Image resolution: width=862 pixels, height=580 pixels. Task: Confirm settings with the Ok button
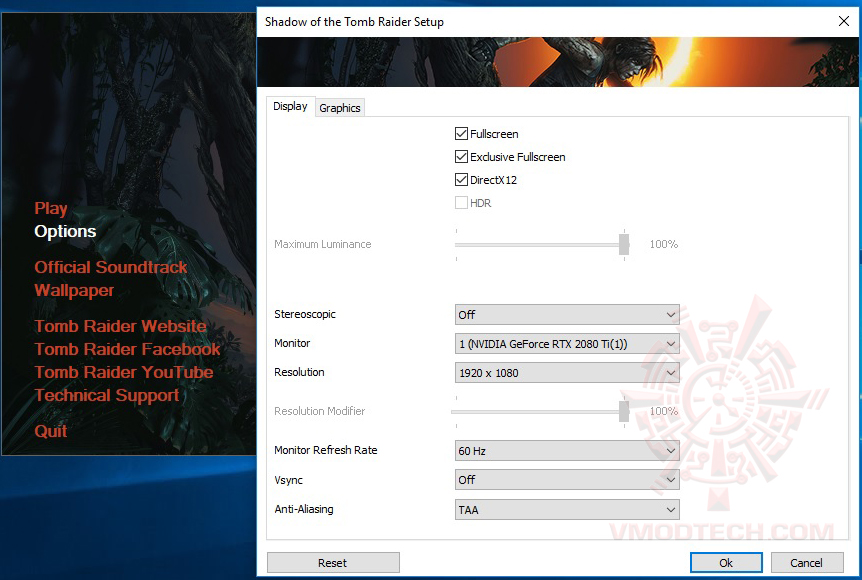tap(726, 562)
